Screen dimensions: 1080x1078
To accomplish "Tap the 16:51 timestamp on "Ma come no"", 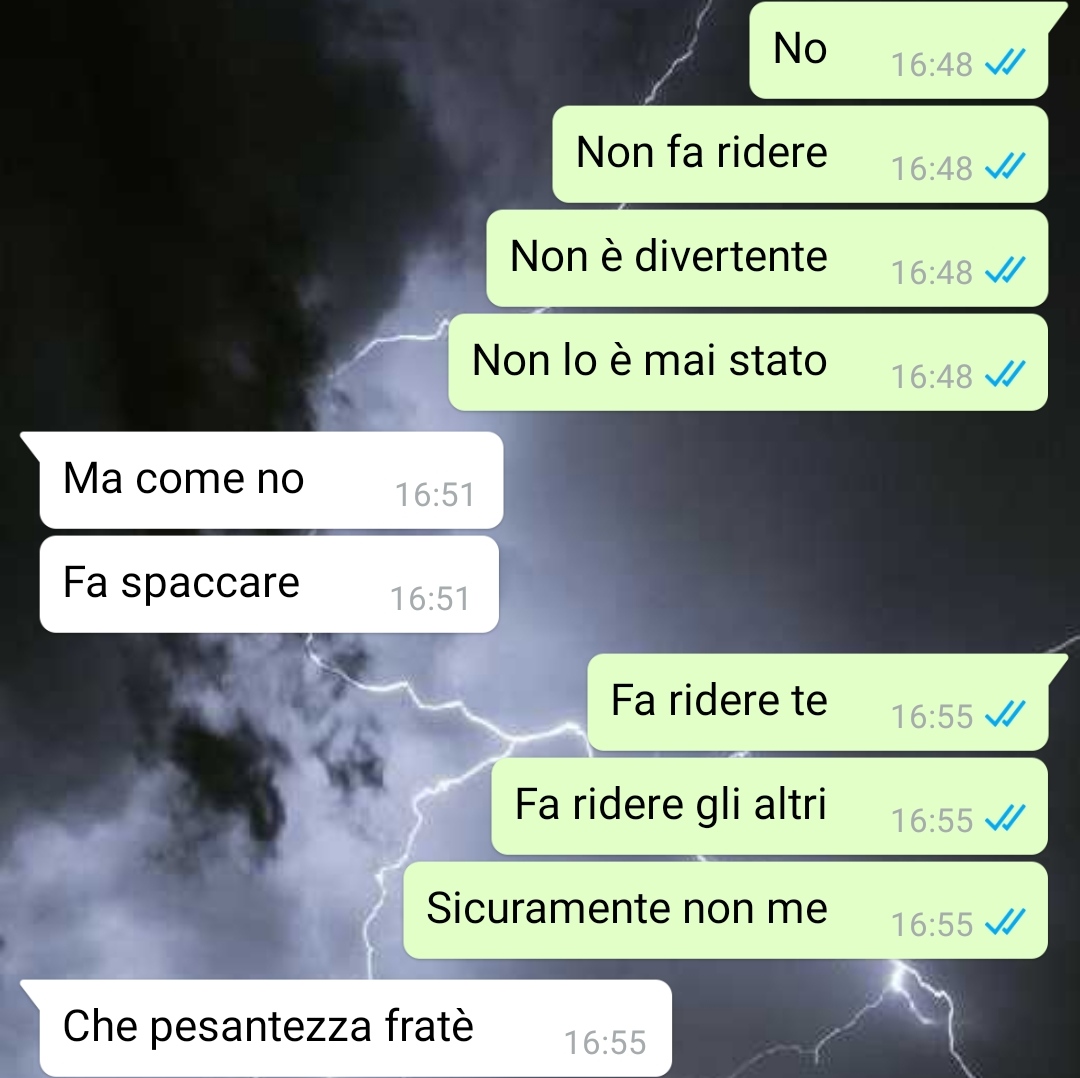I will pos(435,495).
